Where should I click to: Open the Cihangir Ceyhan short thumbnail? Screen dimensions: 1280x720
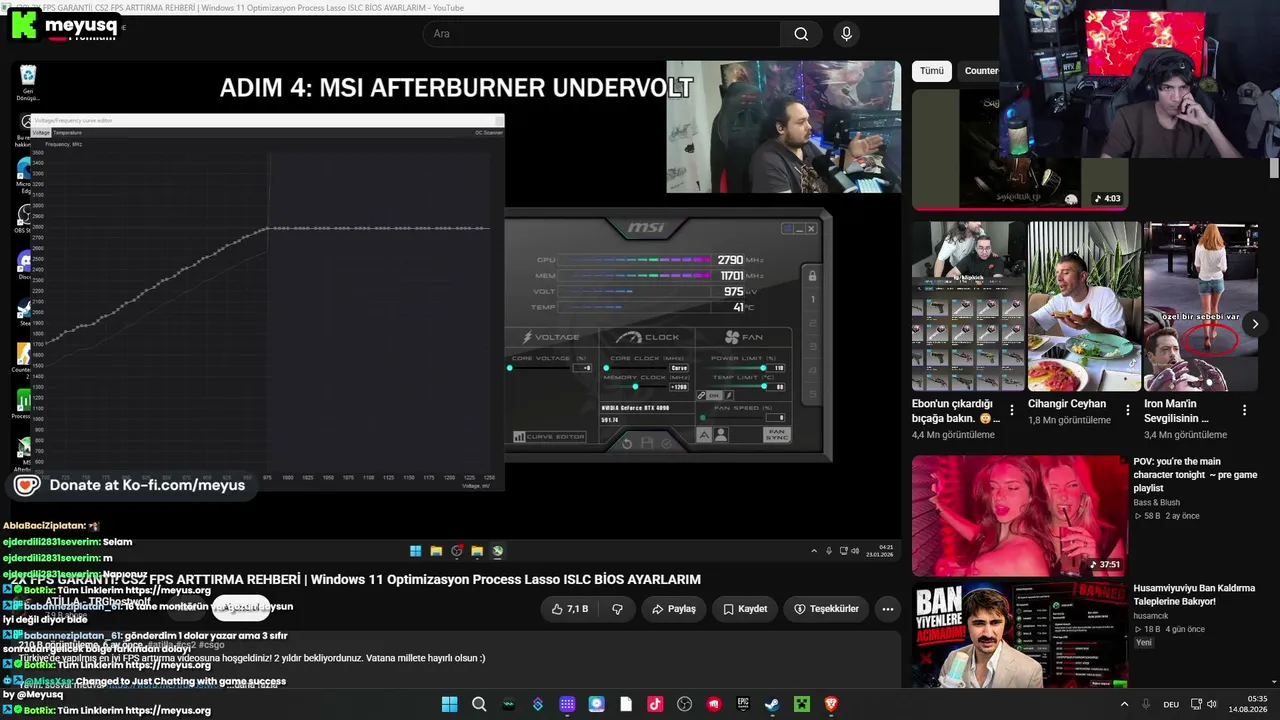tap(1085, 306)
